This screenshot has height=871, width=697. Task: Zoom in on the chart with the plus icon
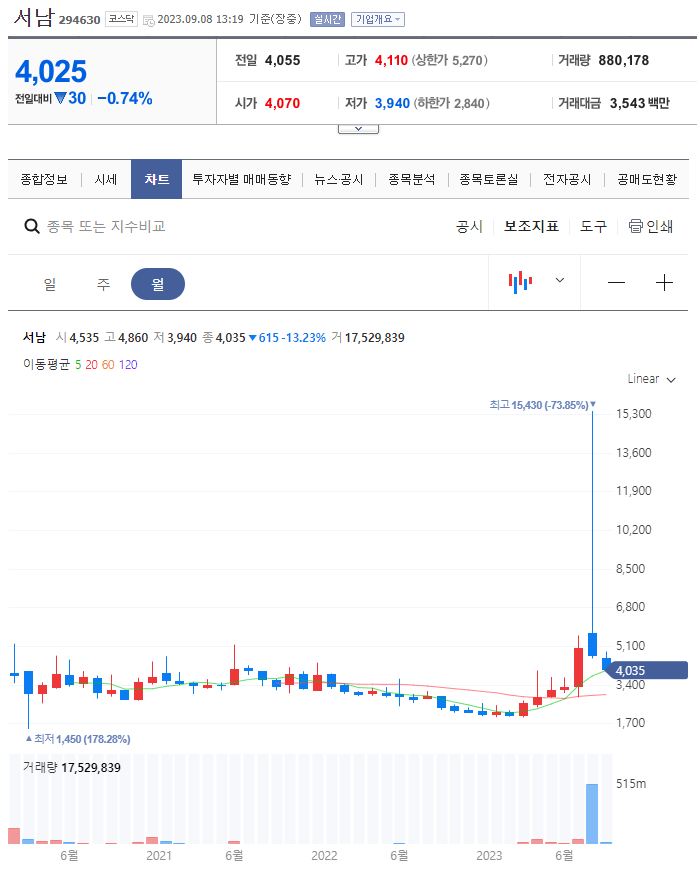(664, 281)
